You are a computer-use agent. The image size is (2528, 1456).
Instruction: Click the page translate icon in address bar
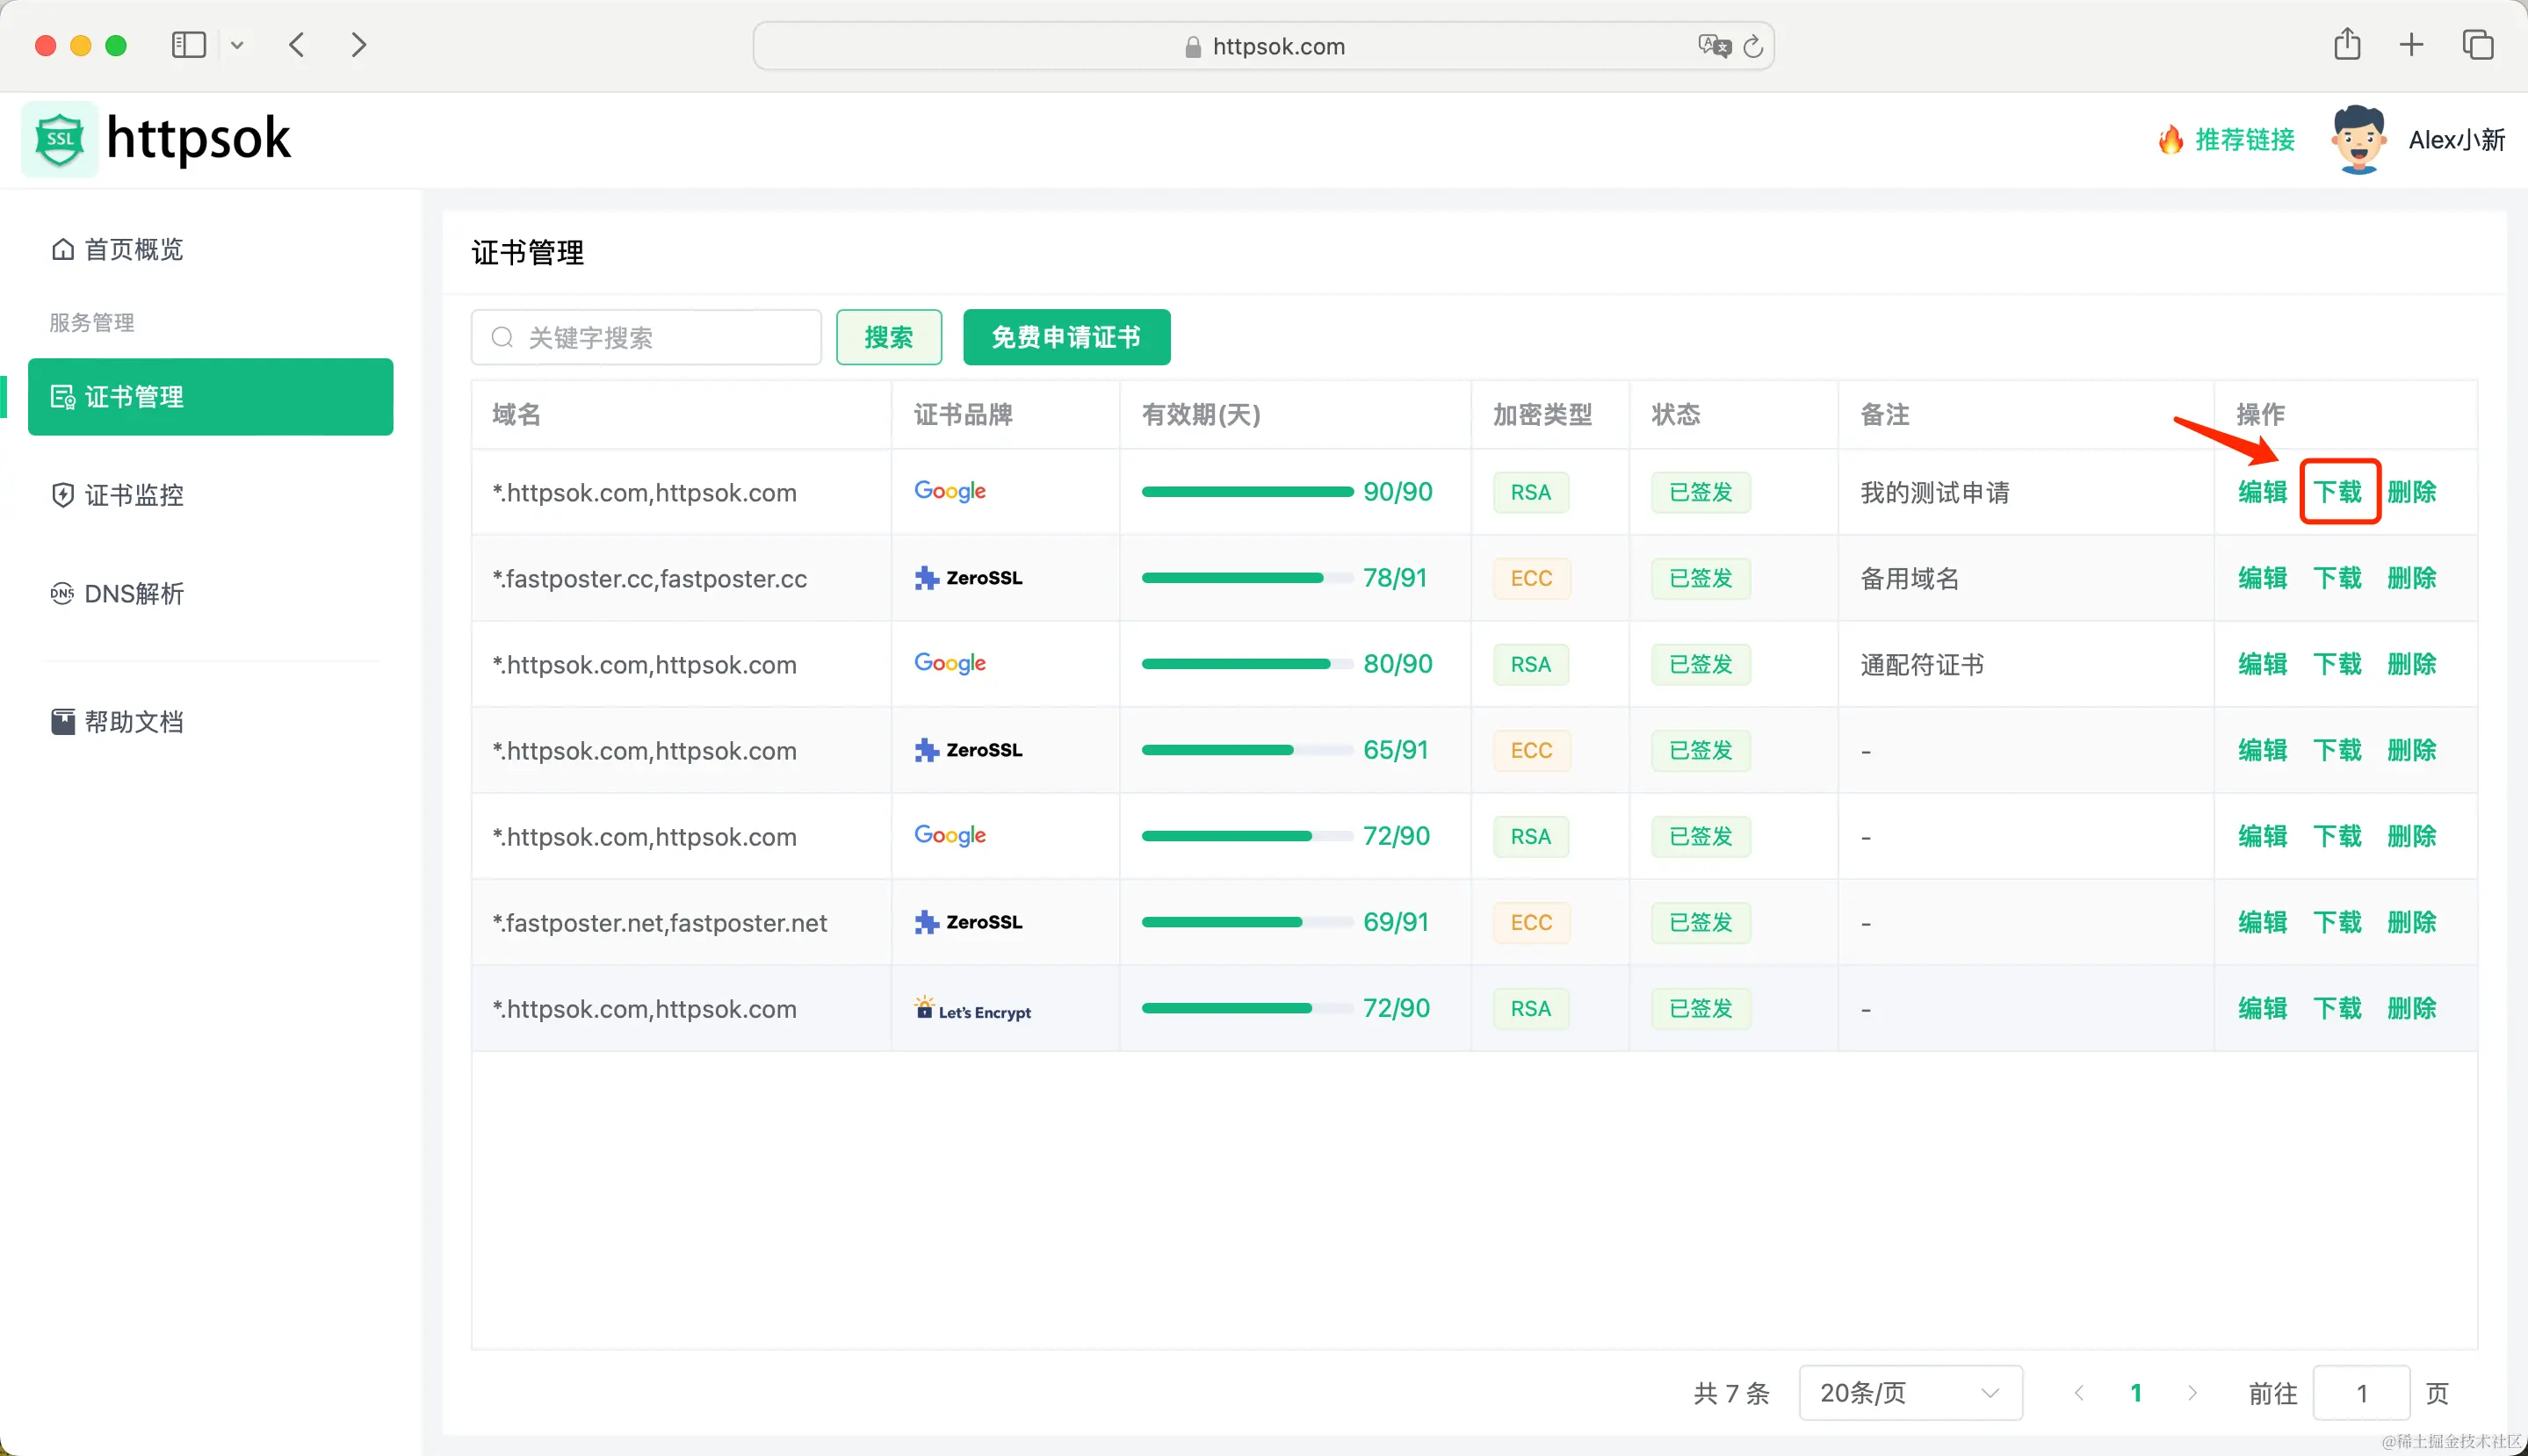coord(1714,46)
